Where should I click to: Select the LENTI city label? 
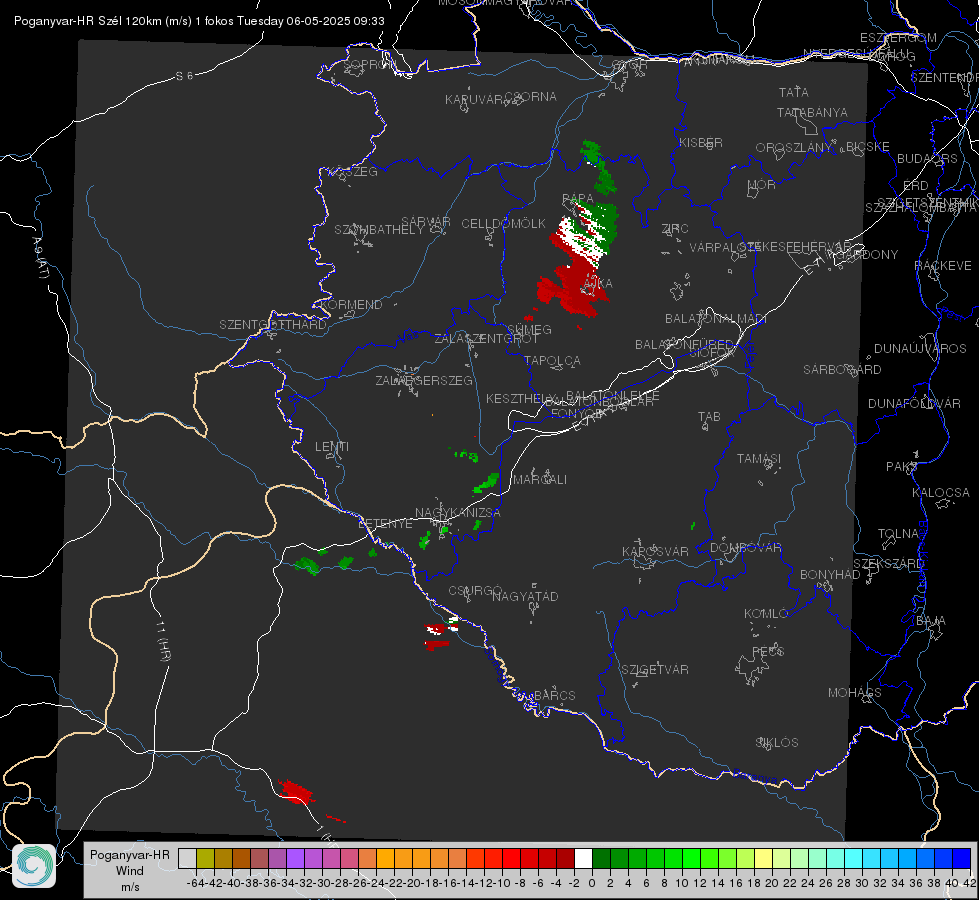pos(332,447)
